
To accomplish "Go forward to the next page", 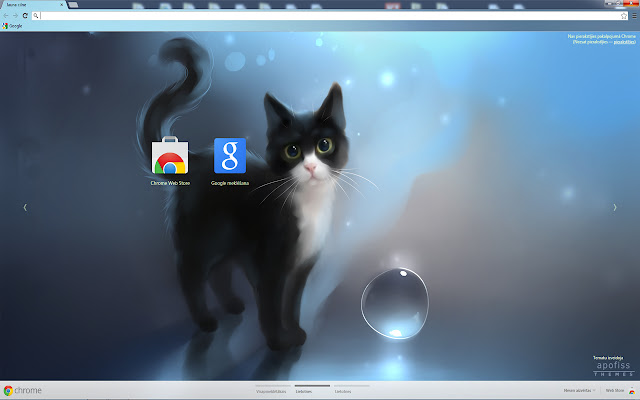I will coord(15,16).
